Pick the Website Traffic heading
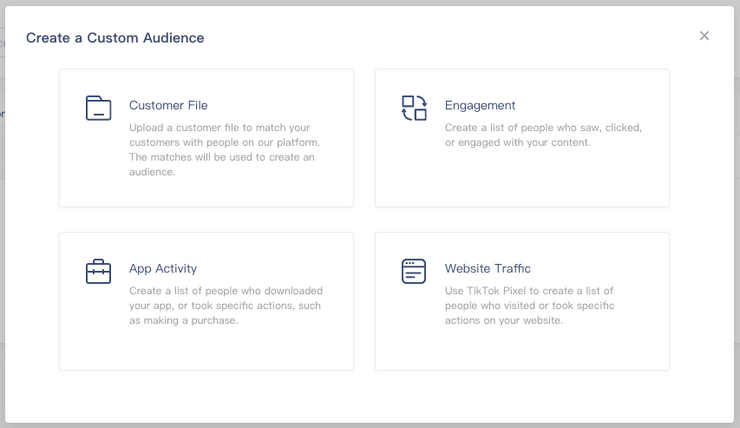The image size is (740, 428). [488, 269]
